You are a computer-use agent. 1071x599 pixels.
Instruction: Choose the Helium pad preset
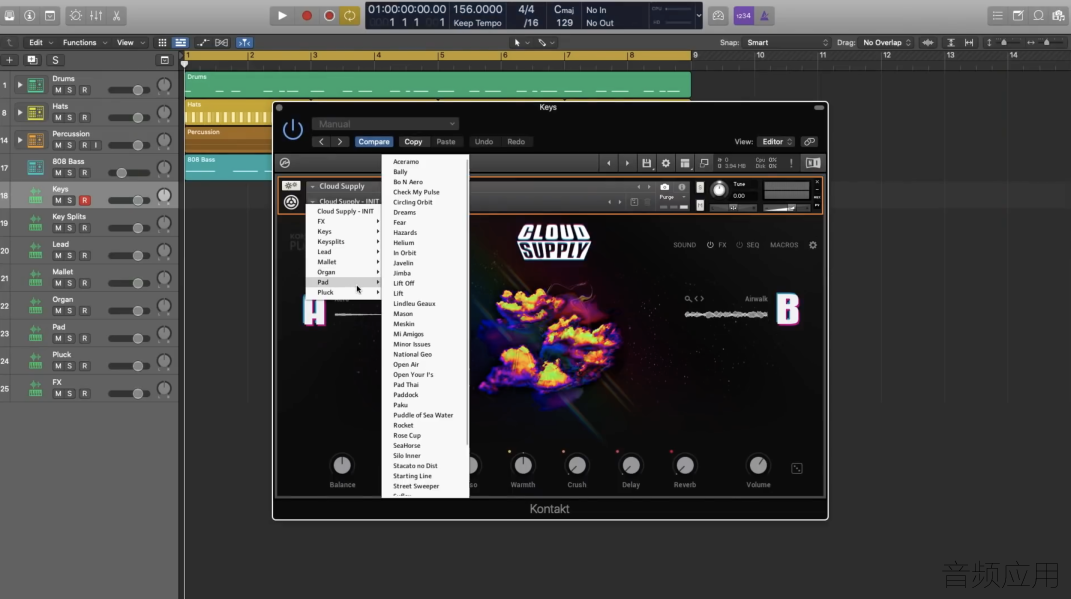point(404,242)
